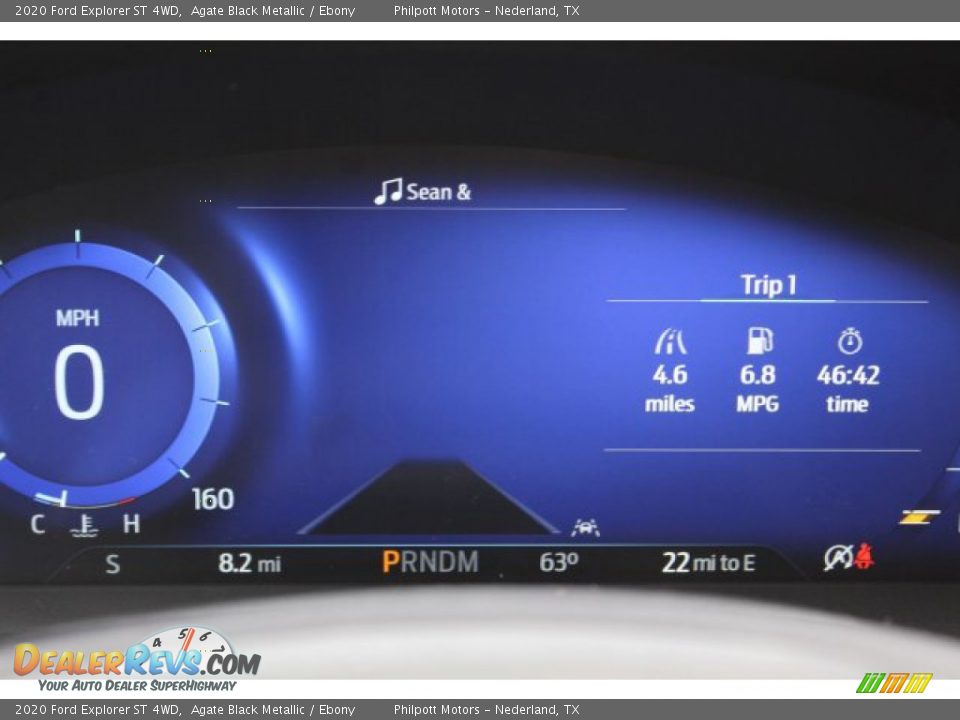Click the 8.2 mi odometer reading
Image resolution: width=960 pixels, height=720 pixels.
(249, 563)
